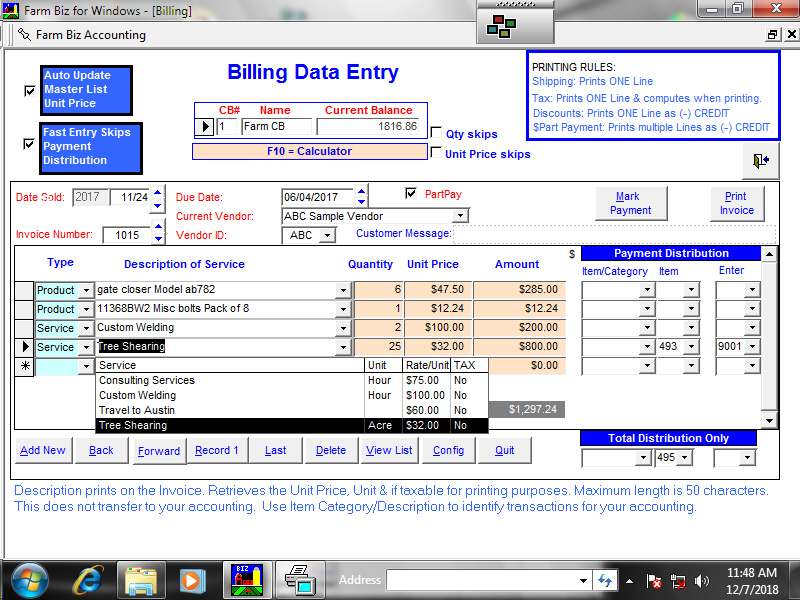Click the Customer Message input field
The height and width of the screenshot is (600, 800).
(x=613, y=234)
